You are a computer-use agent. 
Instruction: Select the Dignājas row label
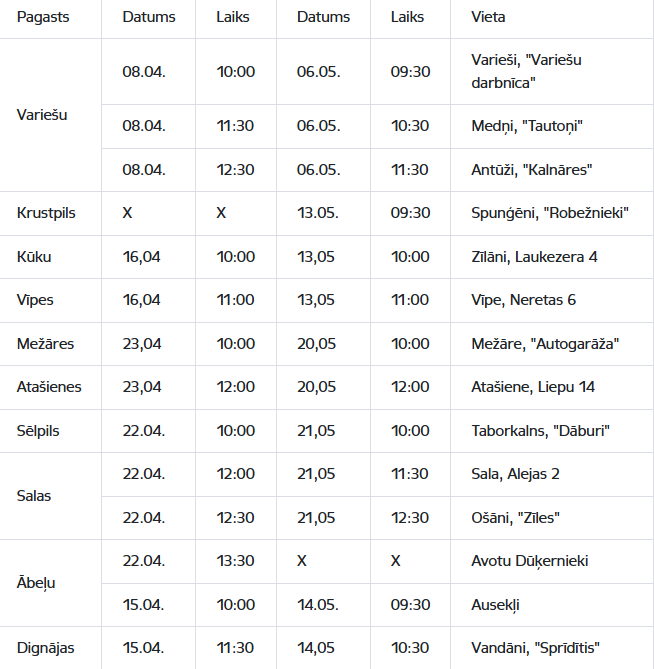(45, 648)
